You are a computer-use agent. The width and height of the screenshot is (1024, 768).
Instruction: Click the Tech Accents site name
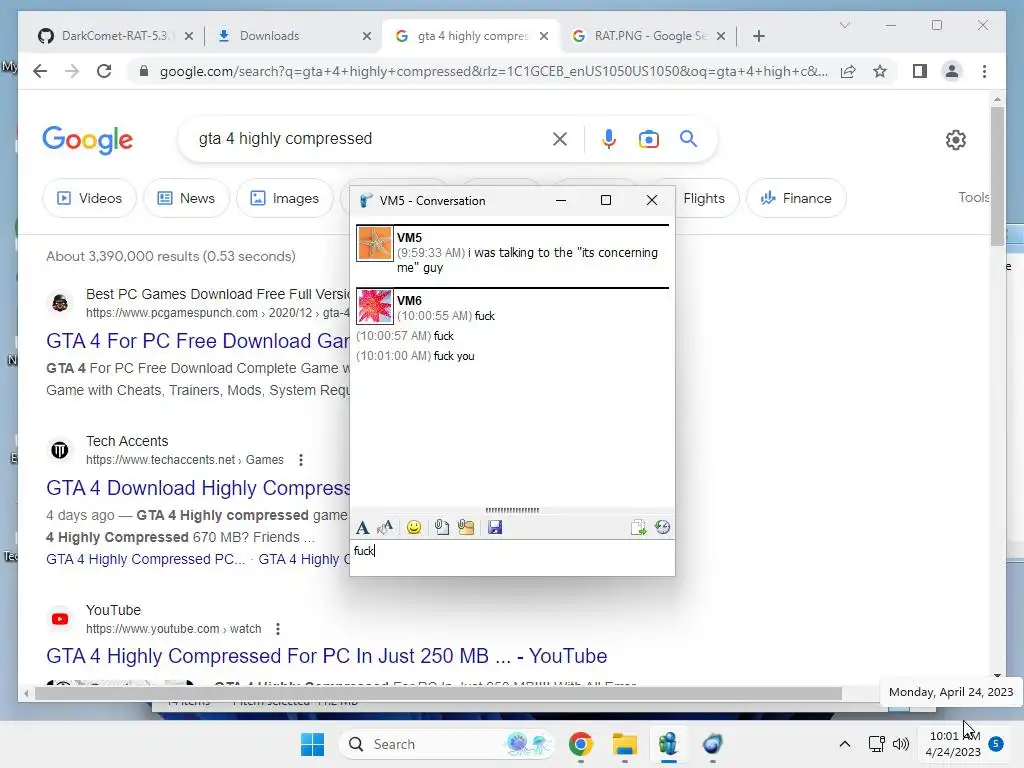(x=127, y=441)
